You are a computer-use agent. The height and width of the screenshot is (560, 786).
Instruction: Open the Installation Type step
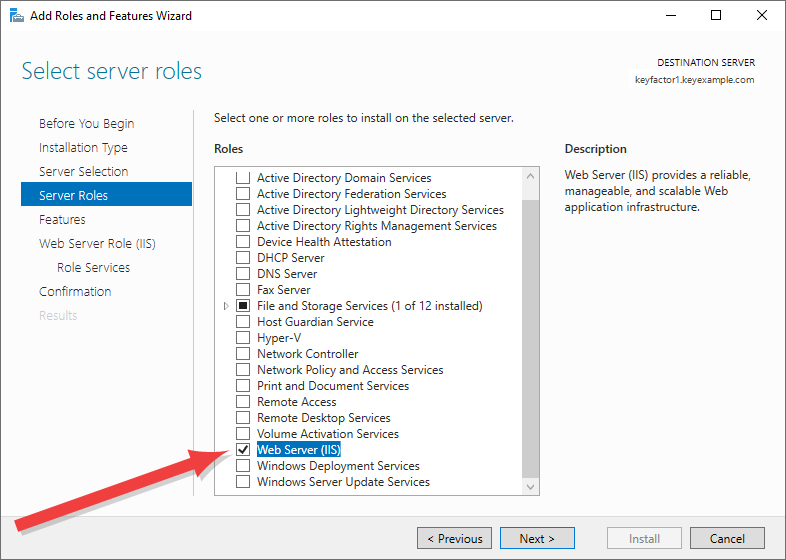83,147
